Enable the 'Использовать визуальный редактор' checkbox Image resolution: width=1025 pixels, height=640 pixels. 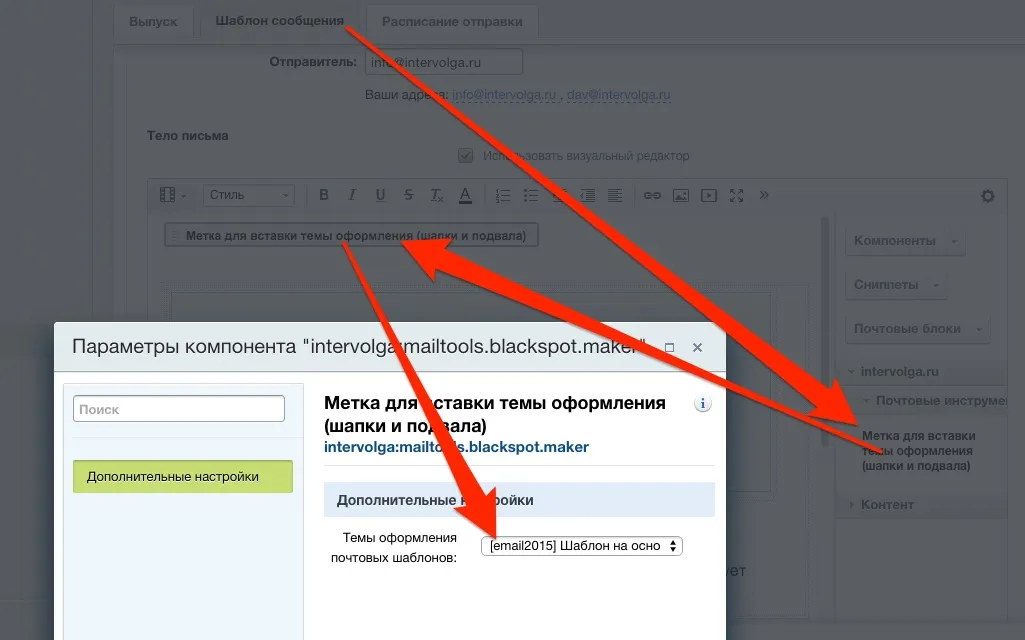point(464,155)
